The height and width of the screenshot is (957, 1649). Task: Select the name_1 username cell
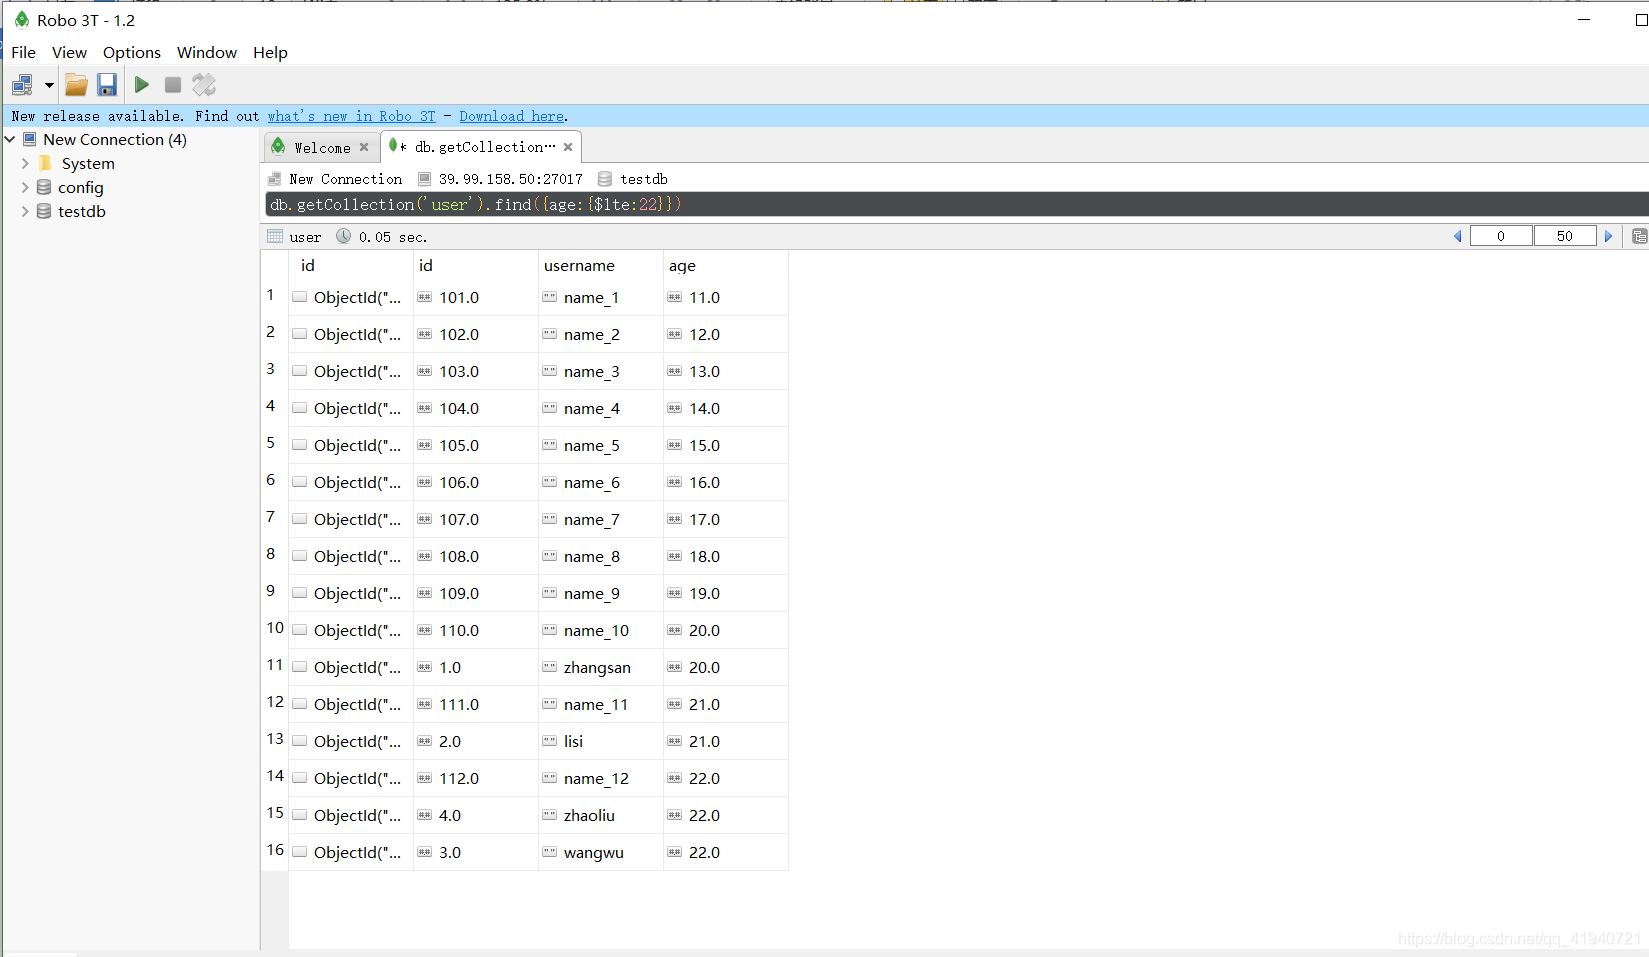(601, 297)
